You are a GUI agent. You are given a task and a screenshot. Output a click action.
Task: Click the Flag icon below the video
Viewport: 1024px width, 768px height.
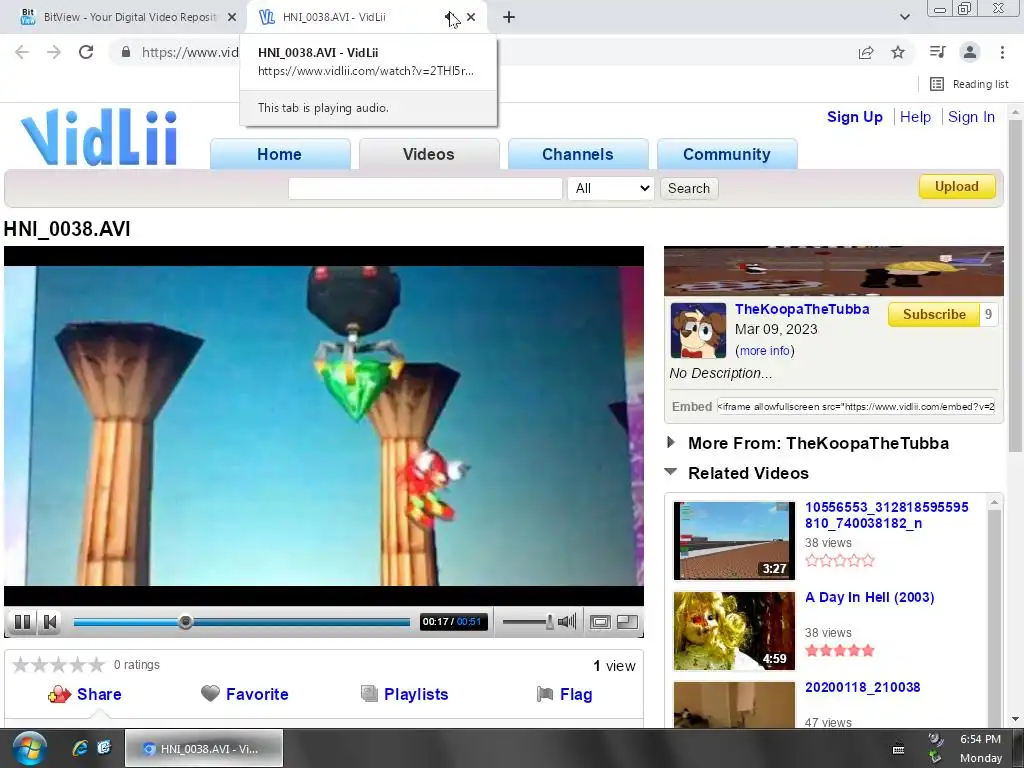pyautogui.click(x=545, y=694)
